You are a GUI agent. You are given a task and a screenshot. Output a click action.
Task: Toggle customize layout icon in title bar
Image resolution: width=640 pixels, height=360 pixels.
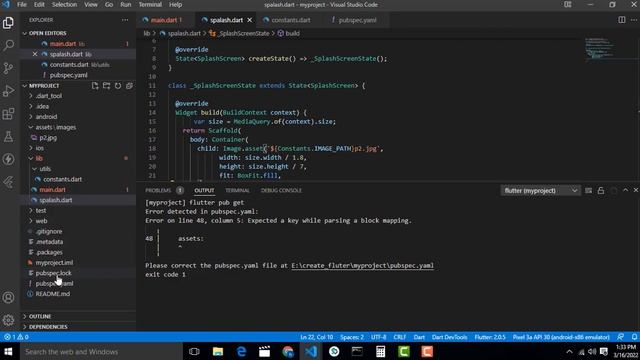pyautogui.click(x=568, y=4)
